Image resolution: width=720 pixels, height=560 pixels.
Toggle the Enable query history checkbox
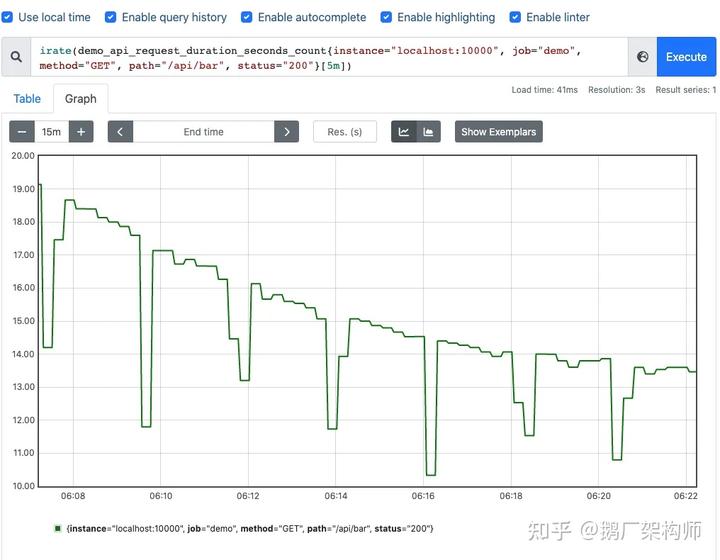pyautogui.click(x=111, y=17)
